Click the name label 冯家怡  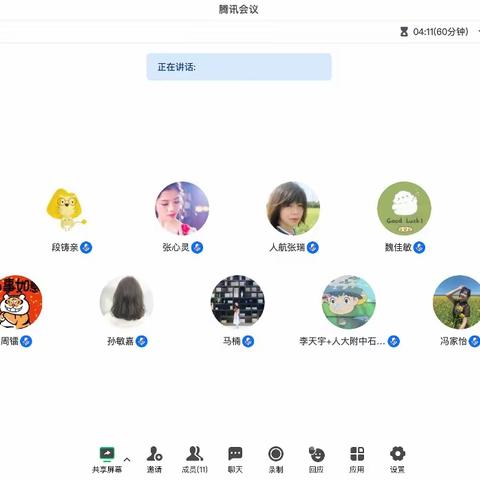click(454, 341)
